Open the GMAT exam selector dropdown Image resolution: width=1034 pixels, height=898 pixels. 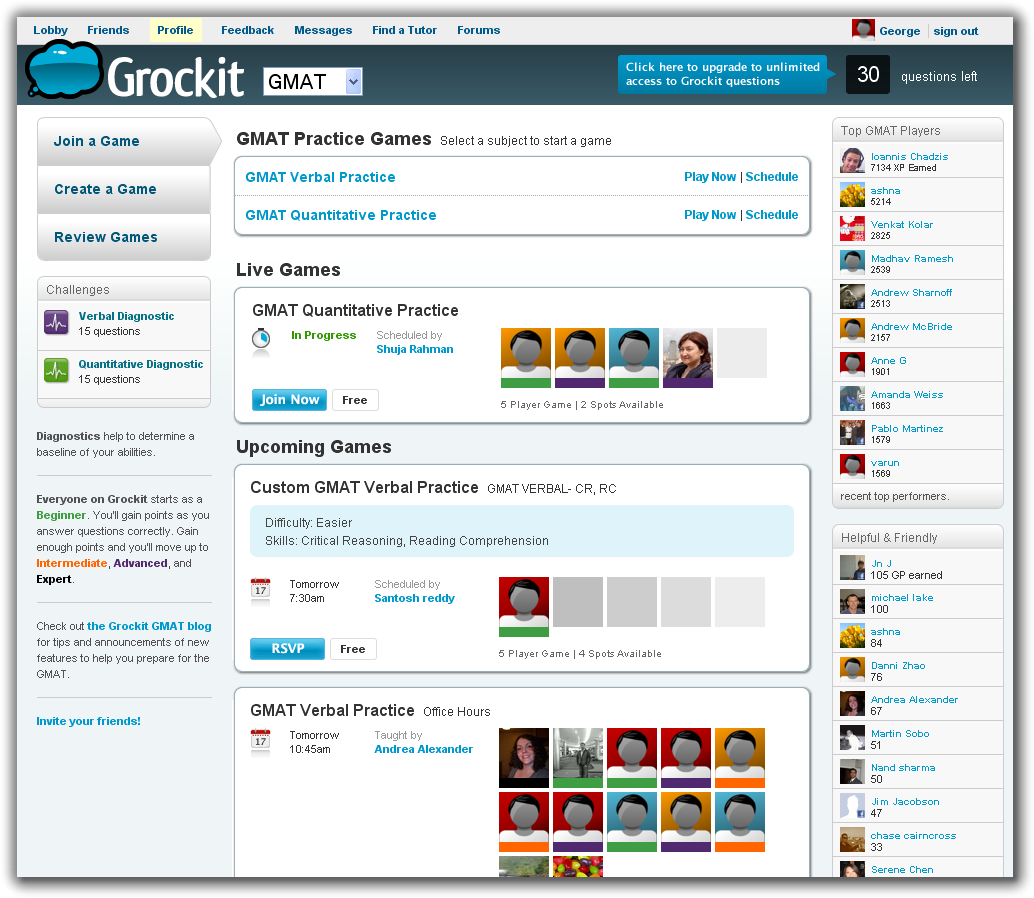click(313, 81)
